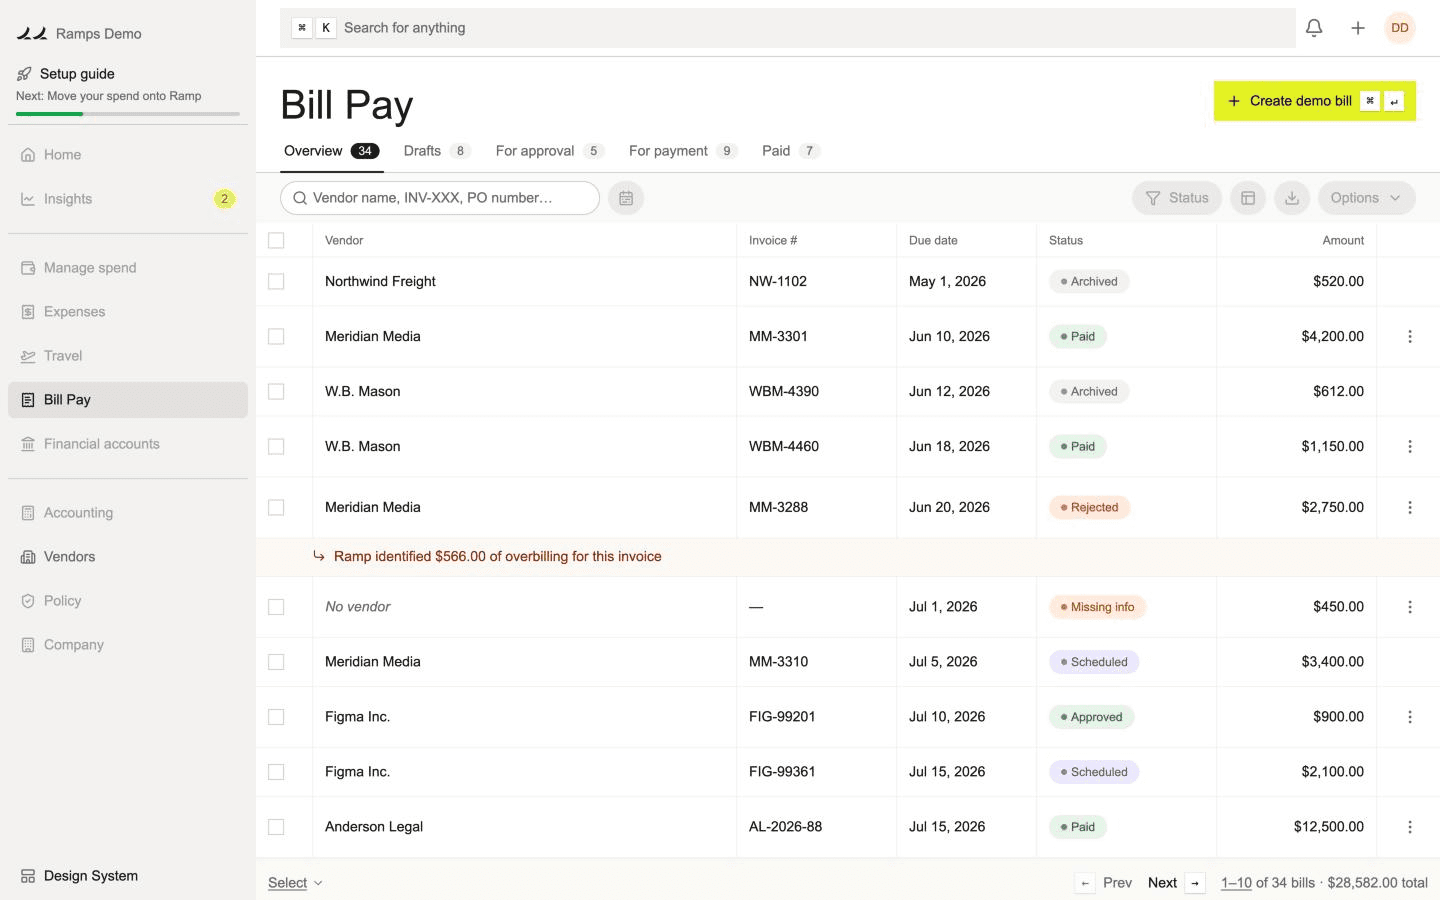Image resolution: width=1440 pixels, height=900 pixels.
Task: Open Expenses in the sidebar
Action: pyautogui.click(x=128, y=312)
